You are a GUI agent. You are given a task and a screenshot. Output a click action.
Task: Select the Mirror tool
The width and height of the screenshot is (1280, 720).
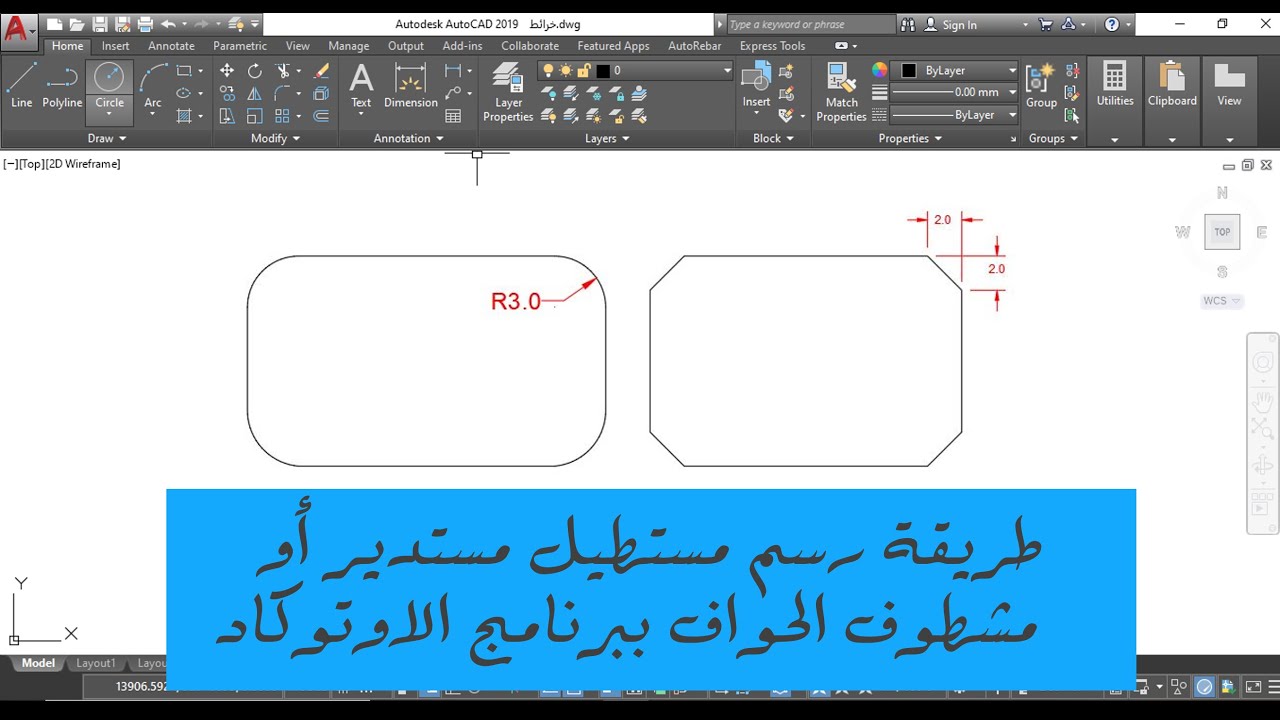pos(254,93)
